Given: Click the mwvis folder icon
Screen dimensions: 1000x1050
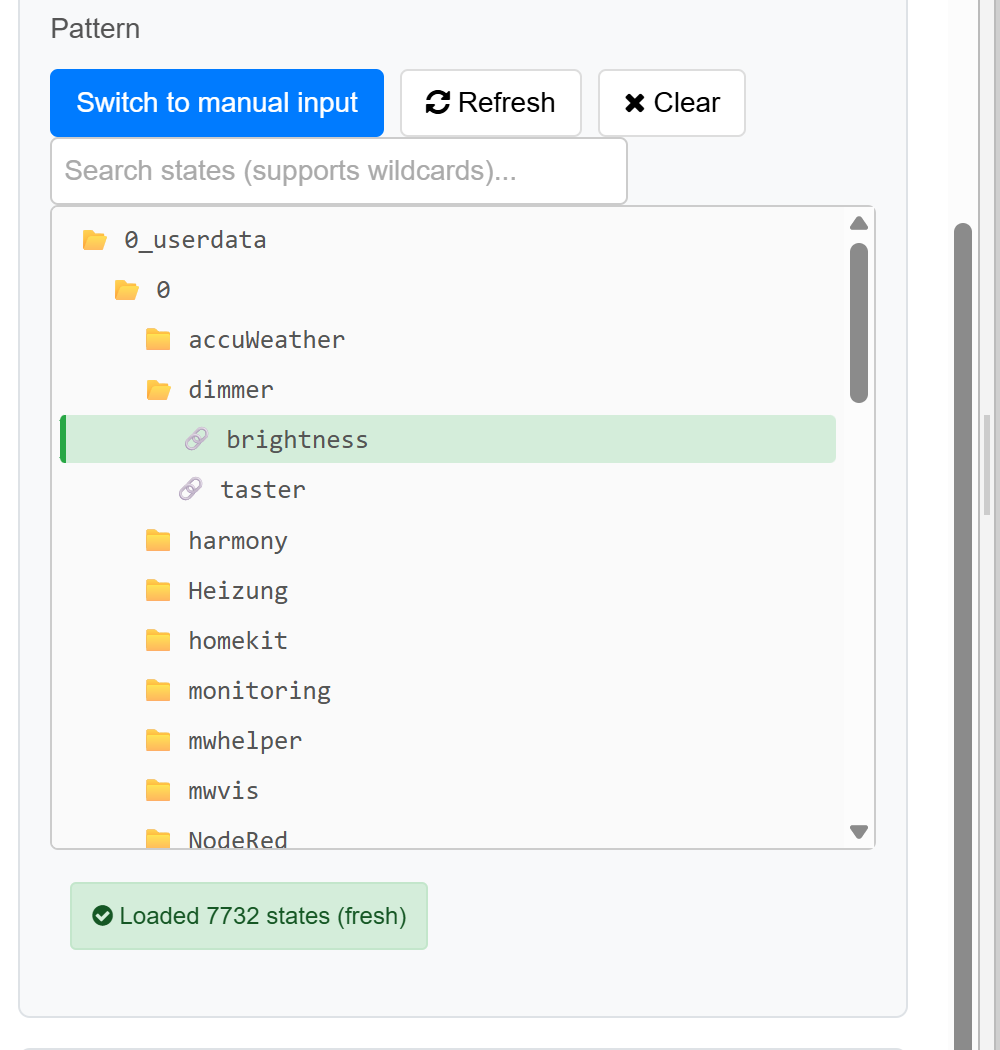Looking at the screenshot, I should tap(158, 791).
